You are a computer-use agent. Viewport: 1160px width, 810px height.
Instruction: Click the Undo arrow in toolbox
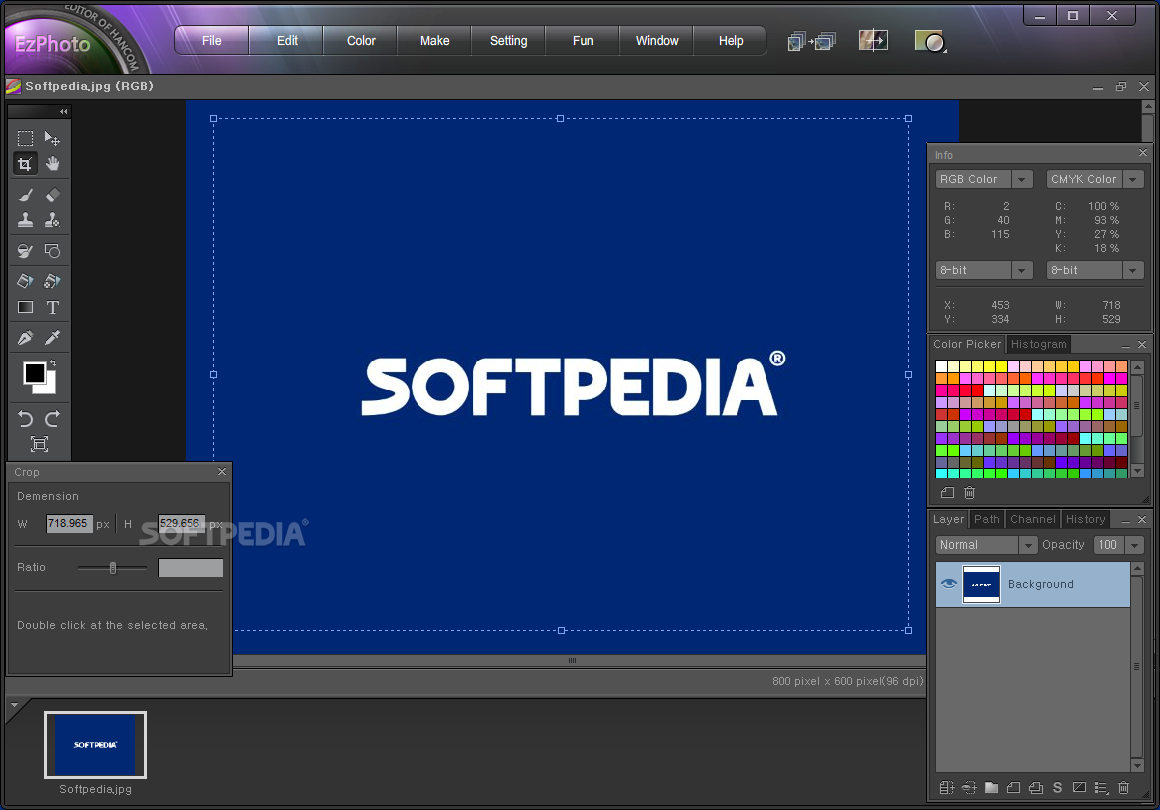tap(25, 419)
